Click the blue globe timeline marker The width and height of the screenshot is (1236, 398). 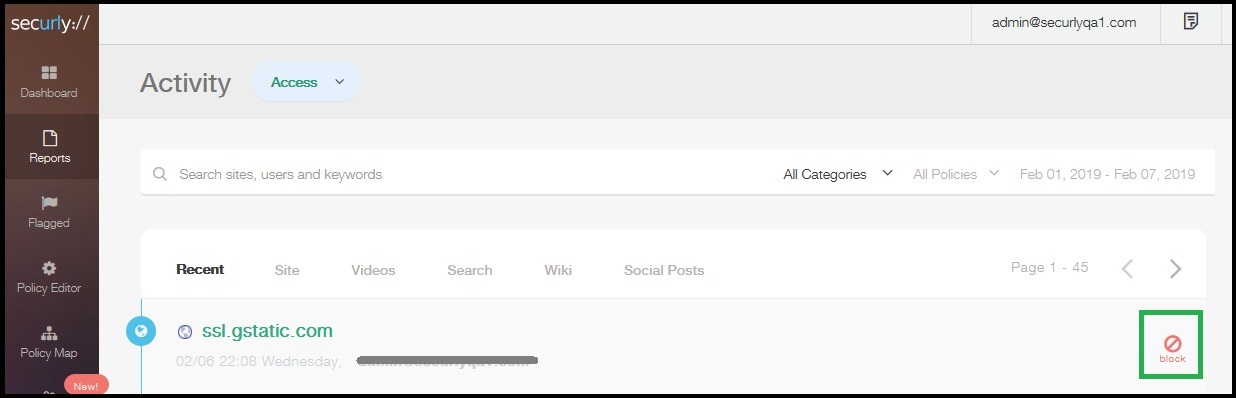[x=141, y=331]
